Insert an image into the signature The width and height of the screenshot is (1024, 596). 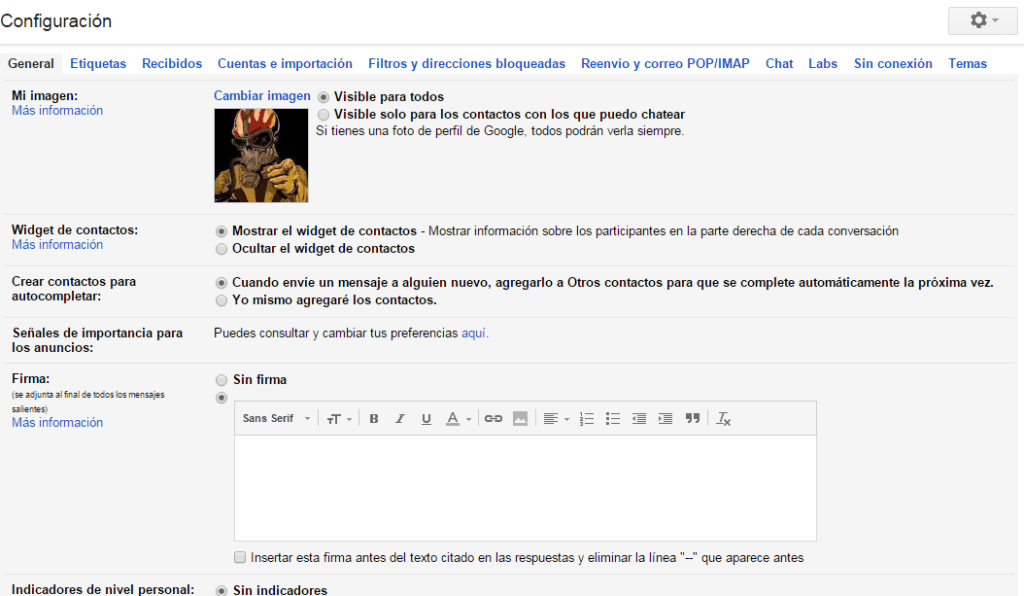[x=520, y=419]
